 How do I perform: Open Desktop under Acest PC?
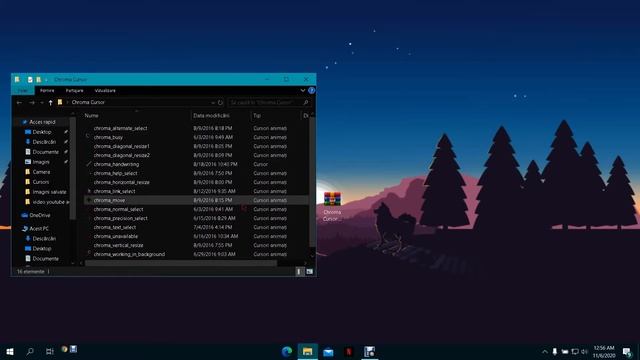tap(42, 249)
